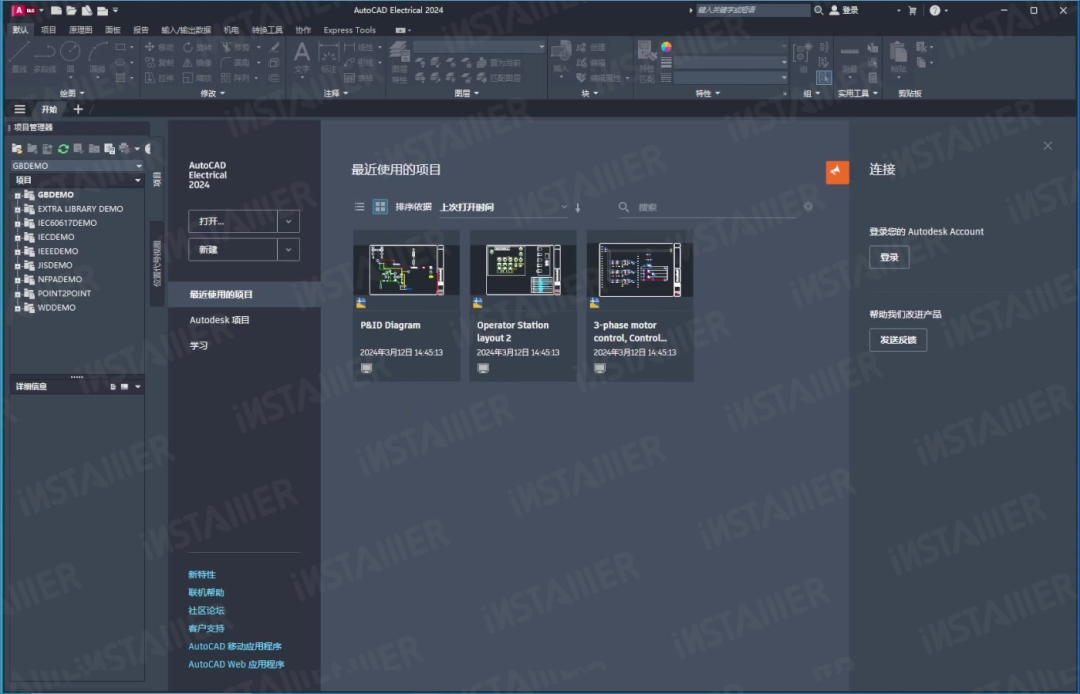
Task: Click the New file icon in quick access toolbar
Action: (x=56, y=10)
